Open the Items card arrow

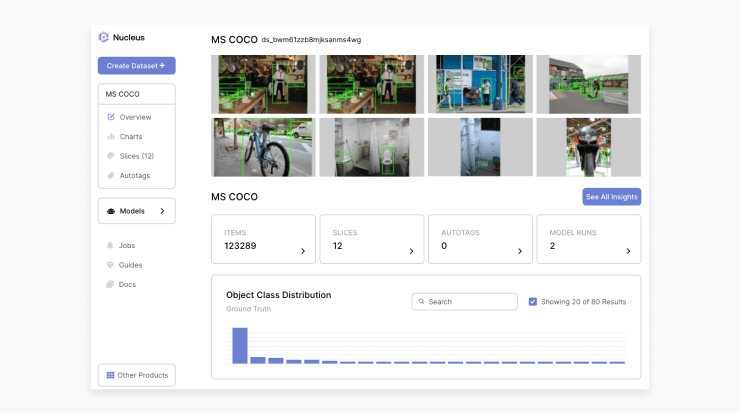tap(303, 251)
